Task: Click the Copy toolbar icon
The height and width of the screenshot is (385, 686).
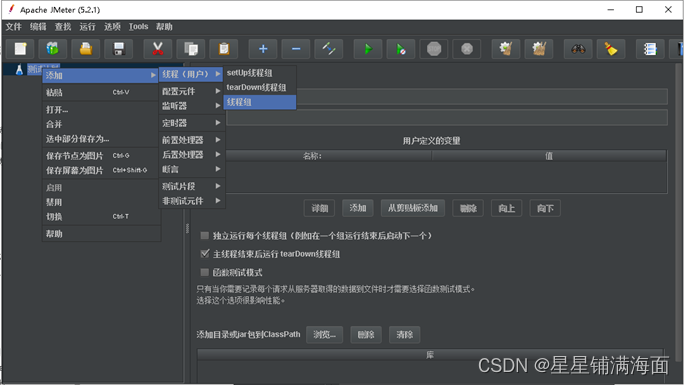Action: (191, 49)
